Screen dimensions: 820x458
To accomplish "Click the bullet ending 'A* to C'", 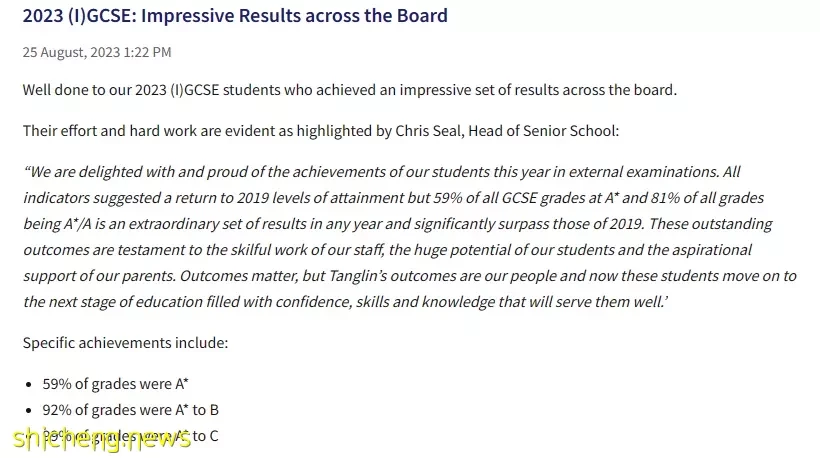I will pyautogui.click(x=130, y=436).
